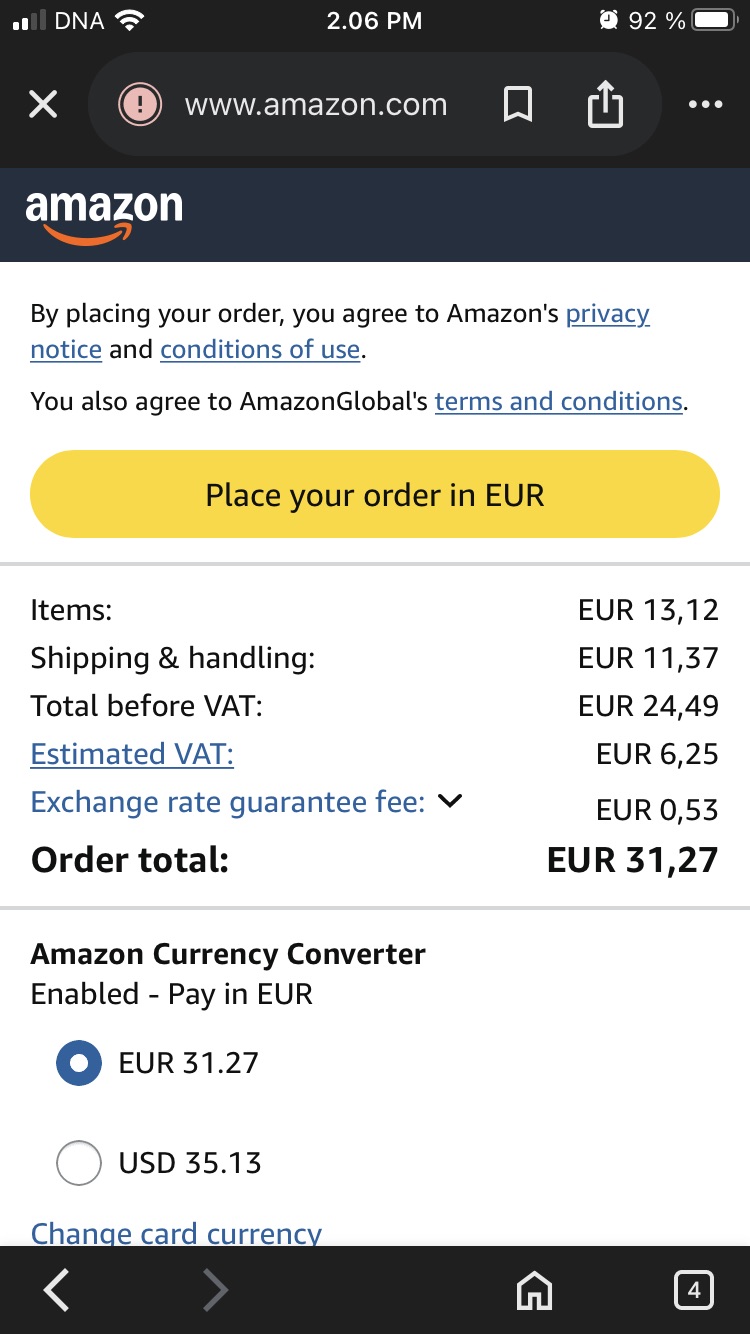This screenshot has width=750, height=1334.
Task: Open the privacy notice link
Action: [607, 314]
